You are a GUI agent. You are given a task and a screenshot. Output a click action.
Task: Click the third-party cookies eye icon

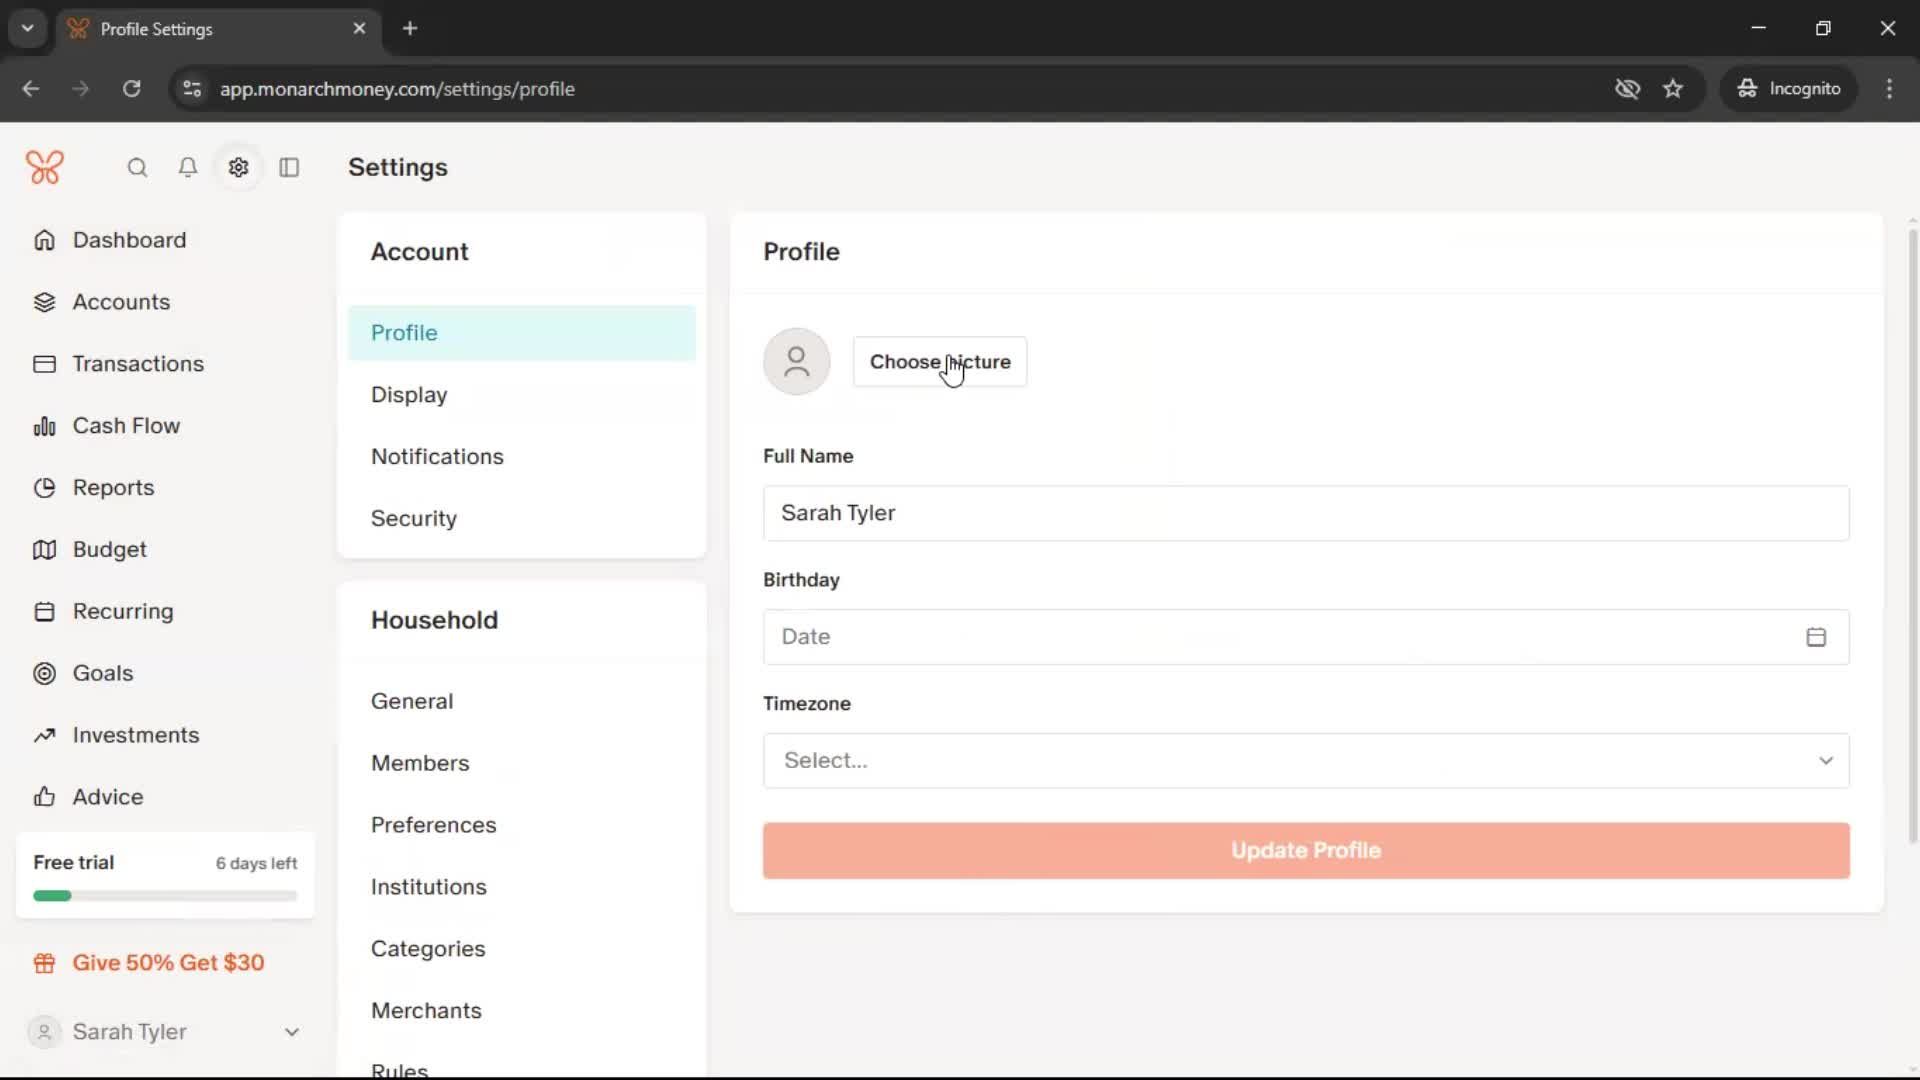coord(1627,88)
